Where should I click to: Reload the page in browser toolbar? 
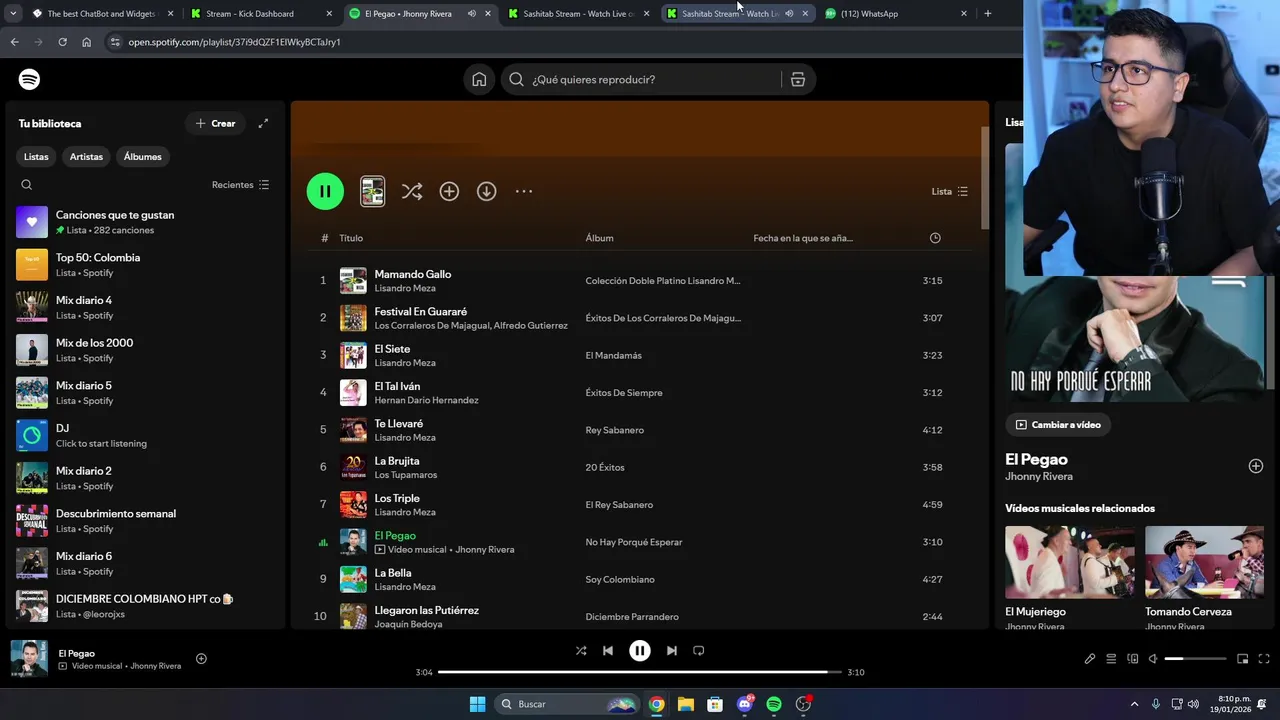pos(62,42)
